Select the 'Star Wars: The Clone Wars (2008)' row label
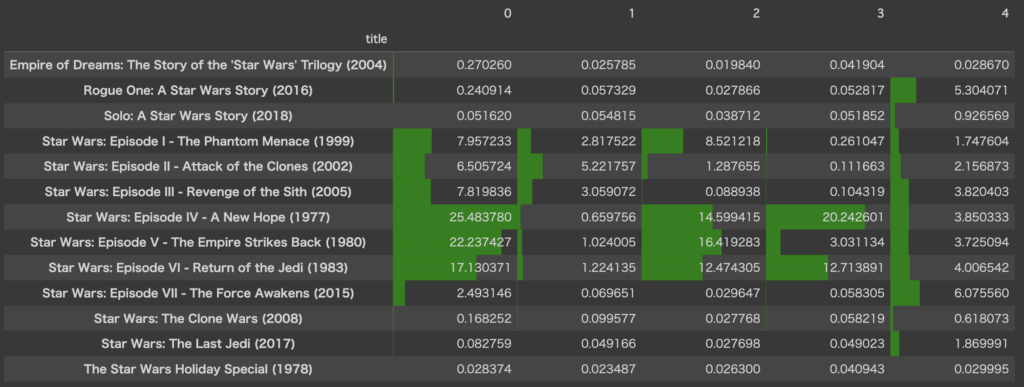Image resolution: width=1024 pixels, height=387 pixels. [198, 318]
